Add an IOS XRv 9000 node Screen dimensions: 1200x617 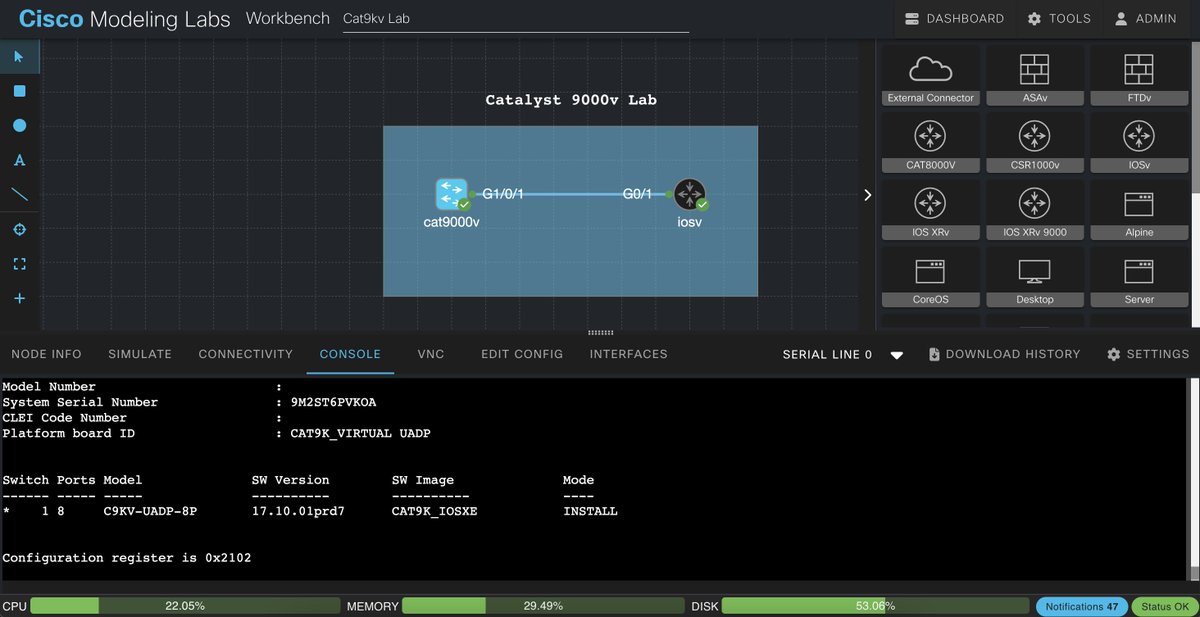click(x=1035, y=210)
